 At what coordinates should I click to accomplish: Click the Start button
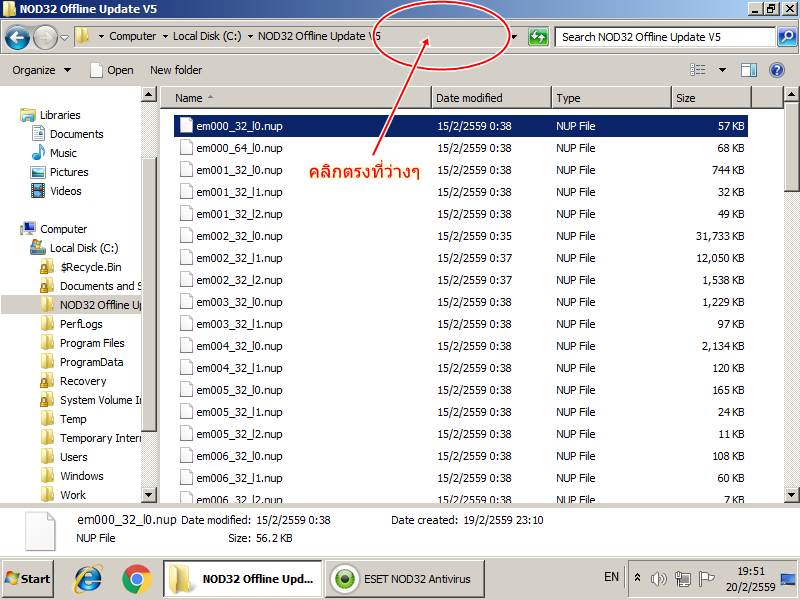coord(28,579)
